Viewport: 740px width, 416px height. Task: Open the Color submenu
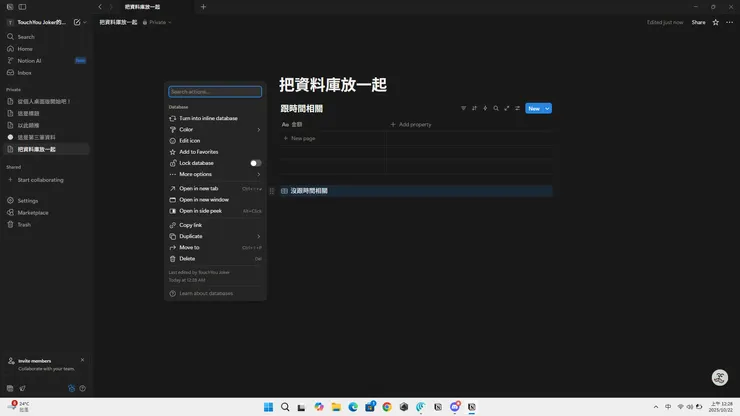(x=215, y=129)
